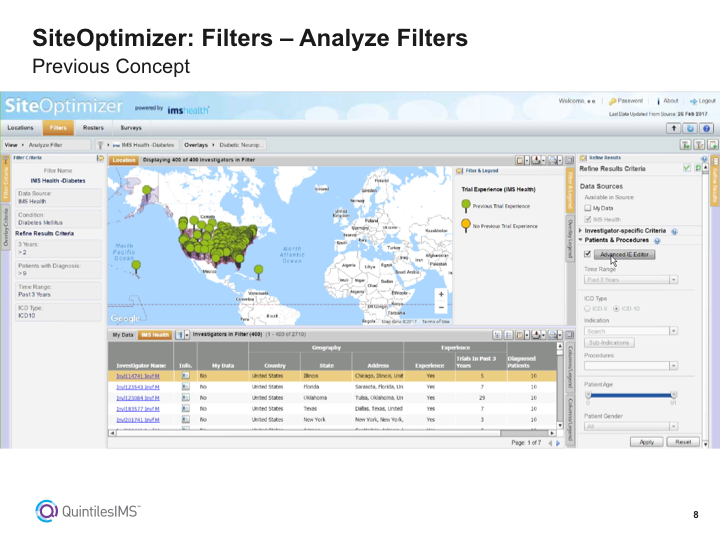Click Patient Age slider right handle
Image resolution: width=720 pixels, height=540 pixels.
tap(673, 395)
